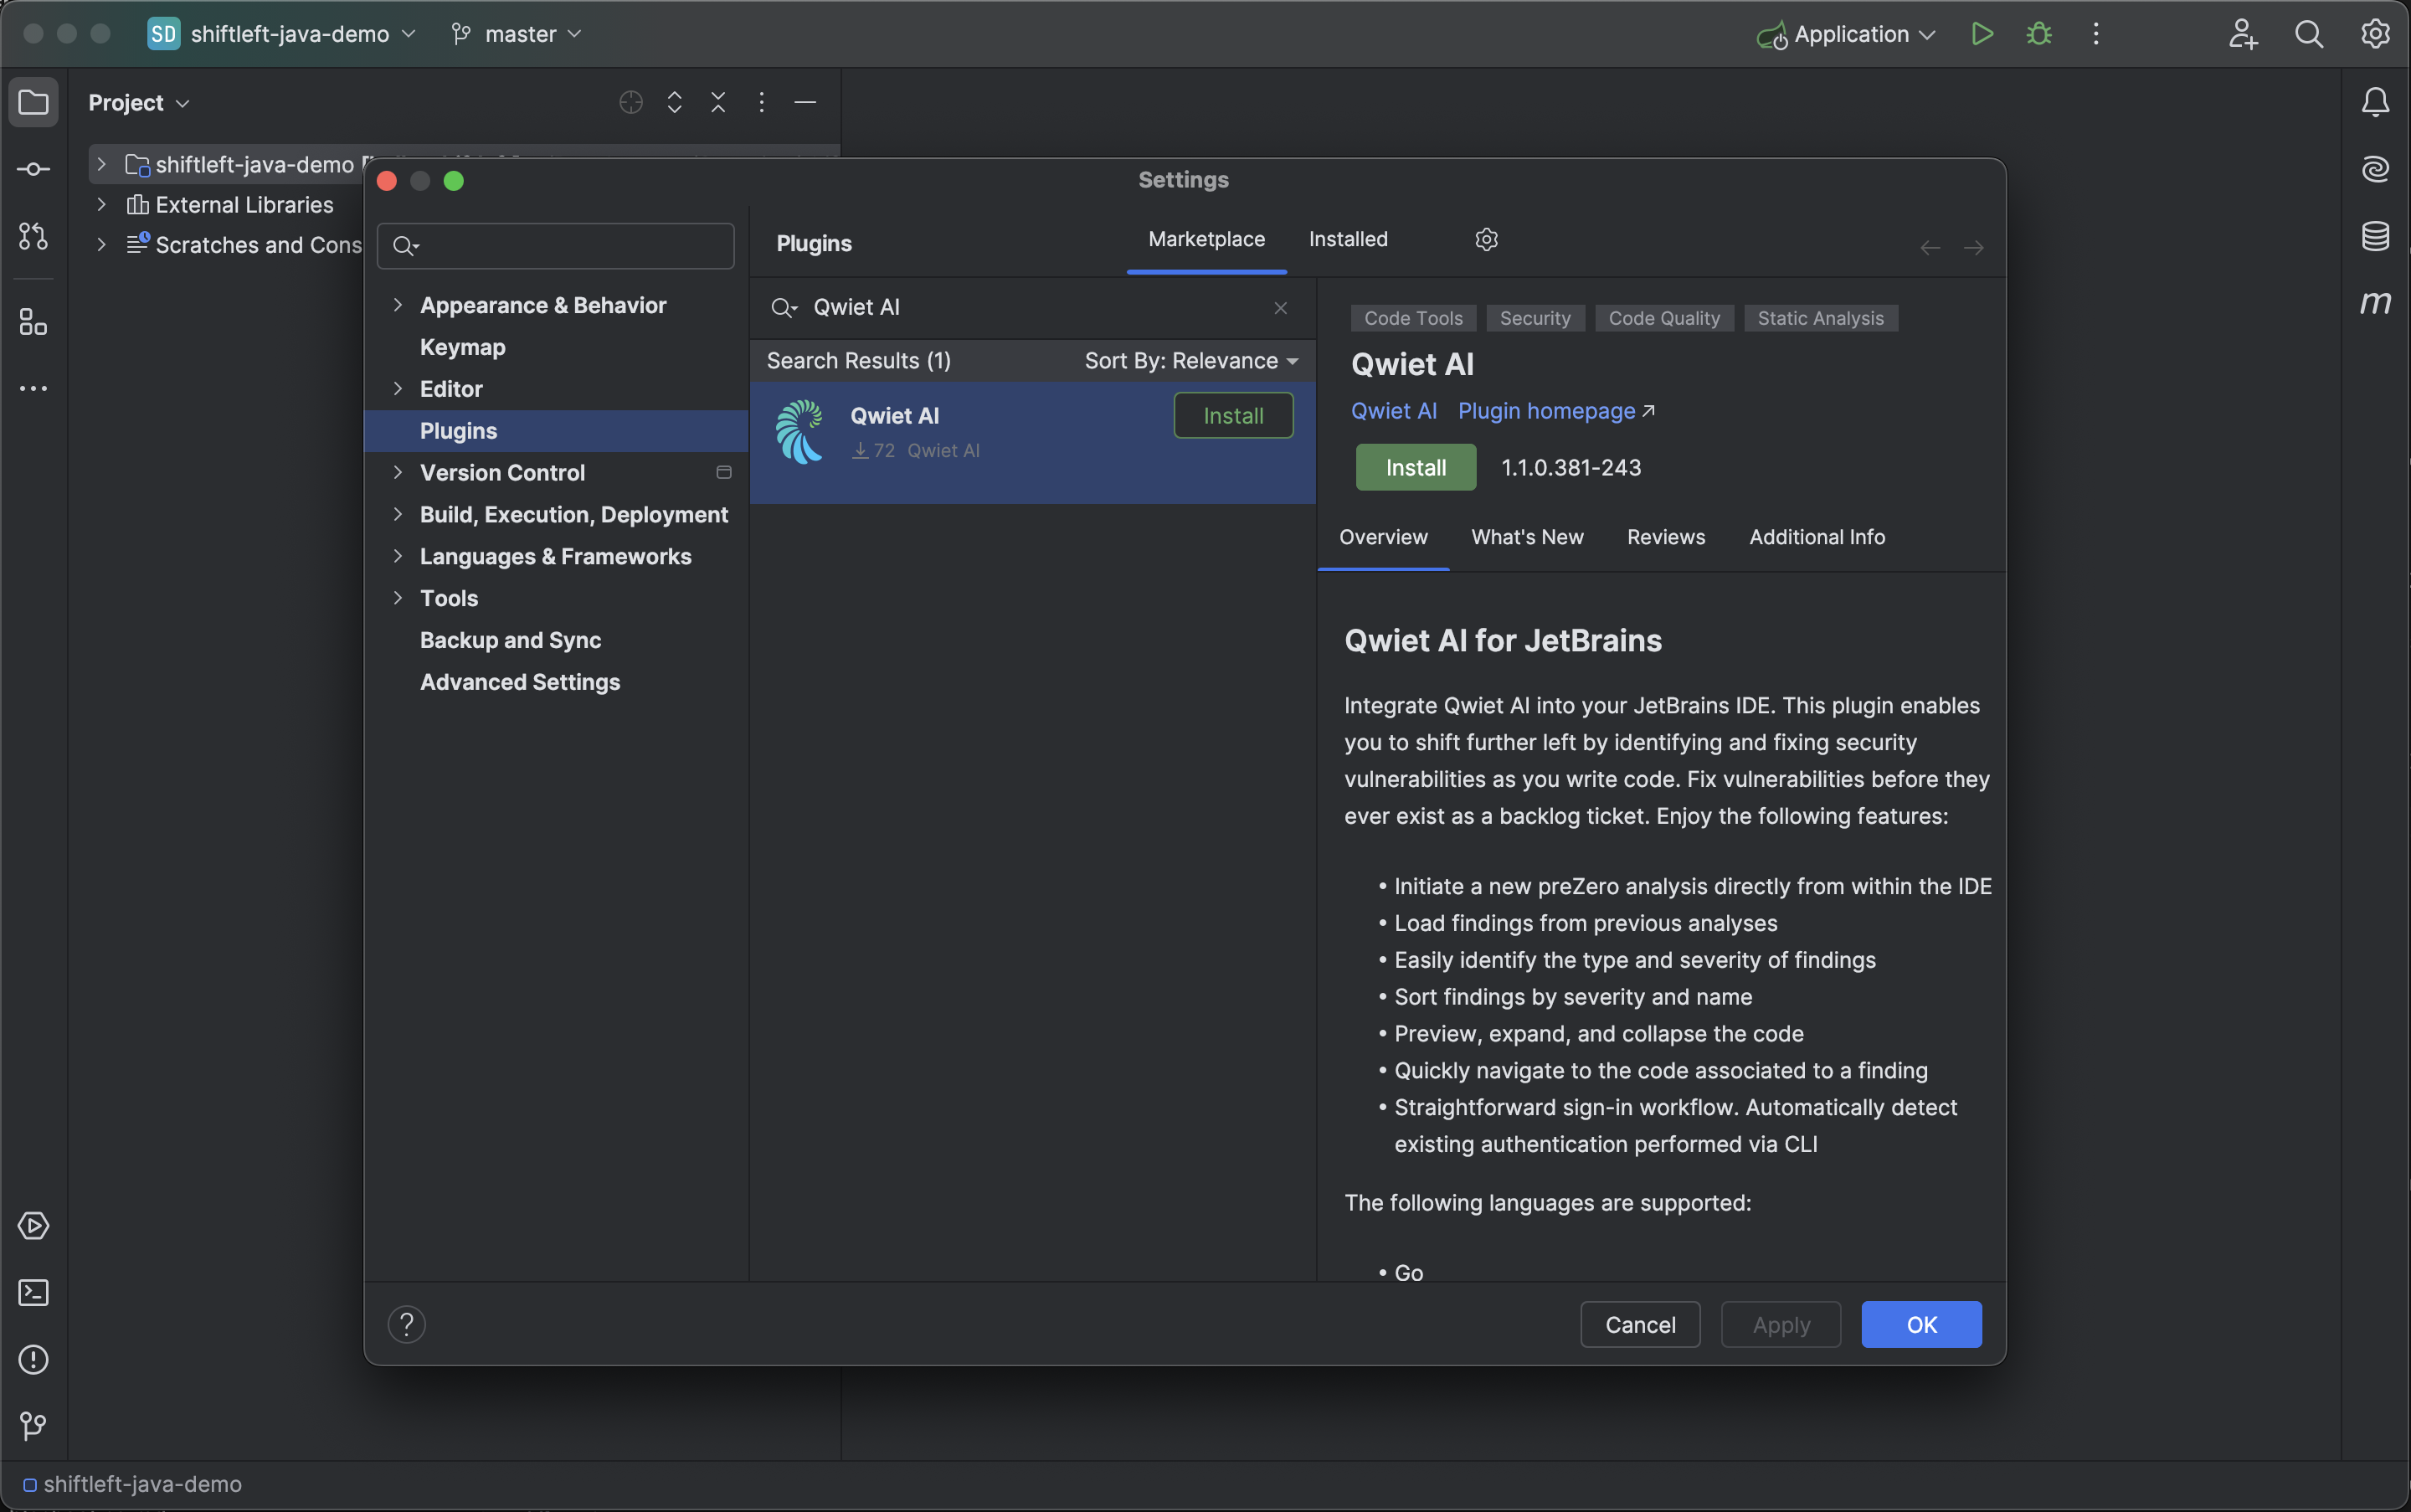This screenshot has width=2411, height=1512.
Task: Open the Project tool window icon
Action: tap(33, 102)
